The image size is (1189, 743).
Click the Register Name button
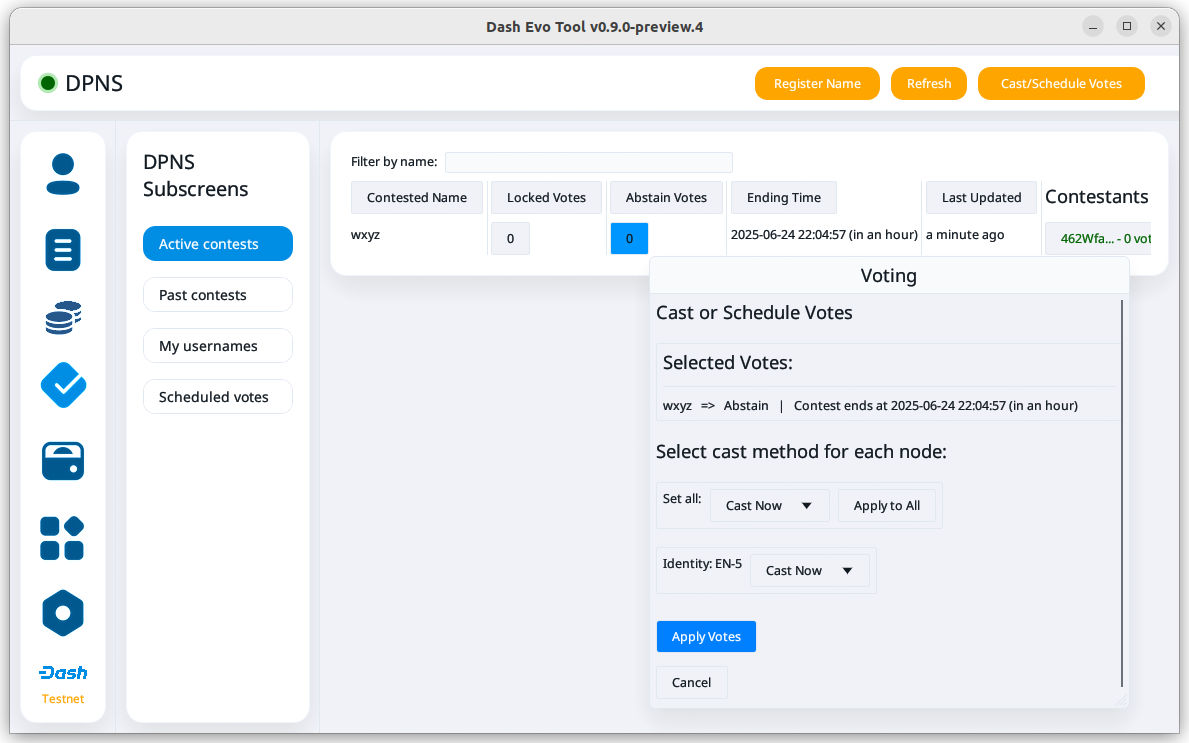pyautogui.click(x=817, y=84)
